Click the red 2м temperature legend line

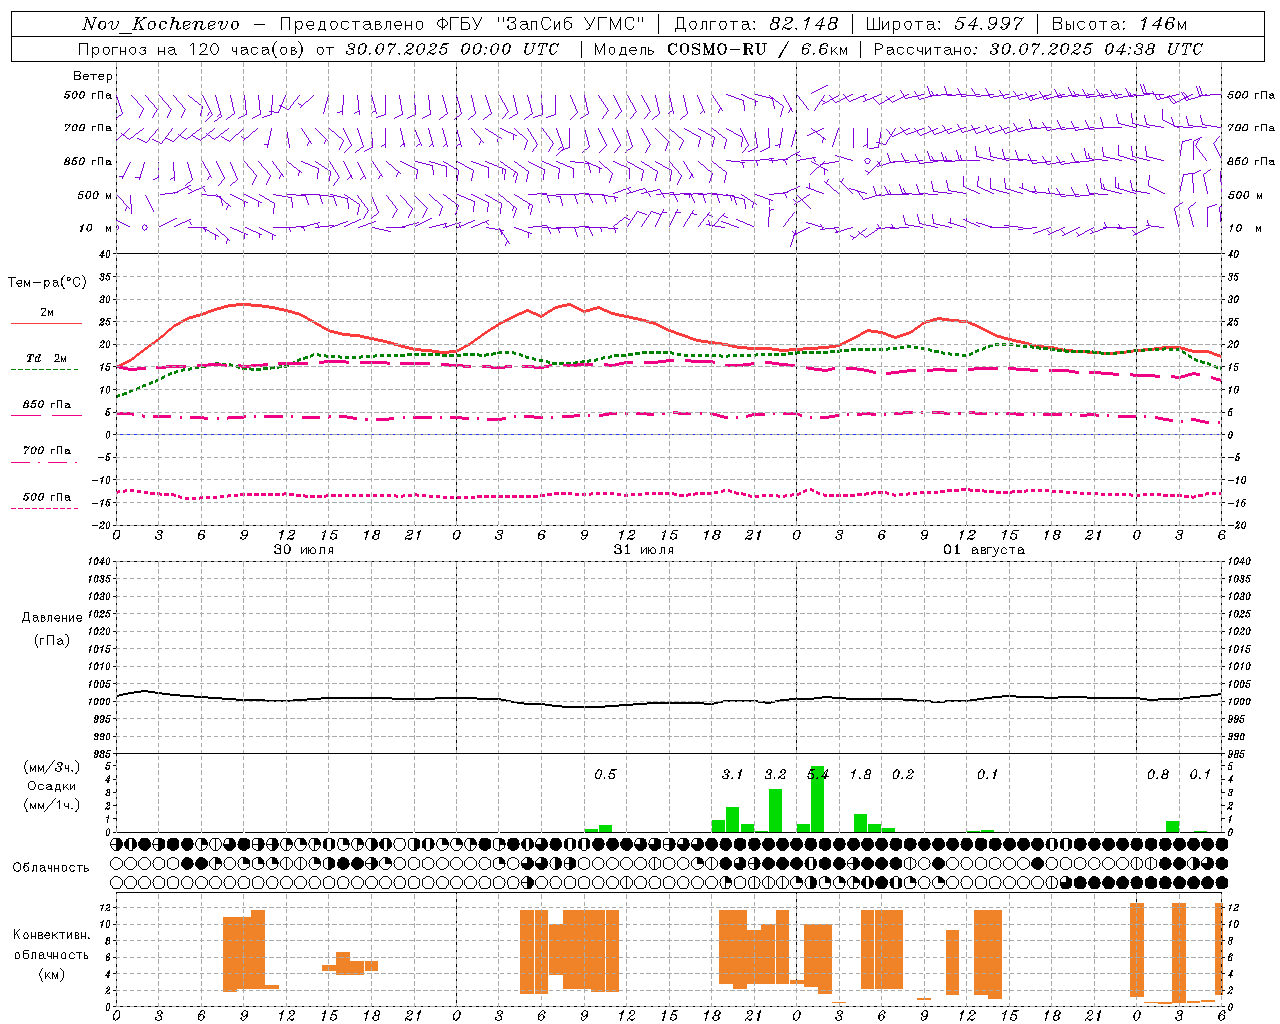click(x=46, y=323)
